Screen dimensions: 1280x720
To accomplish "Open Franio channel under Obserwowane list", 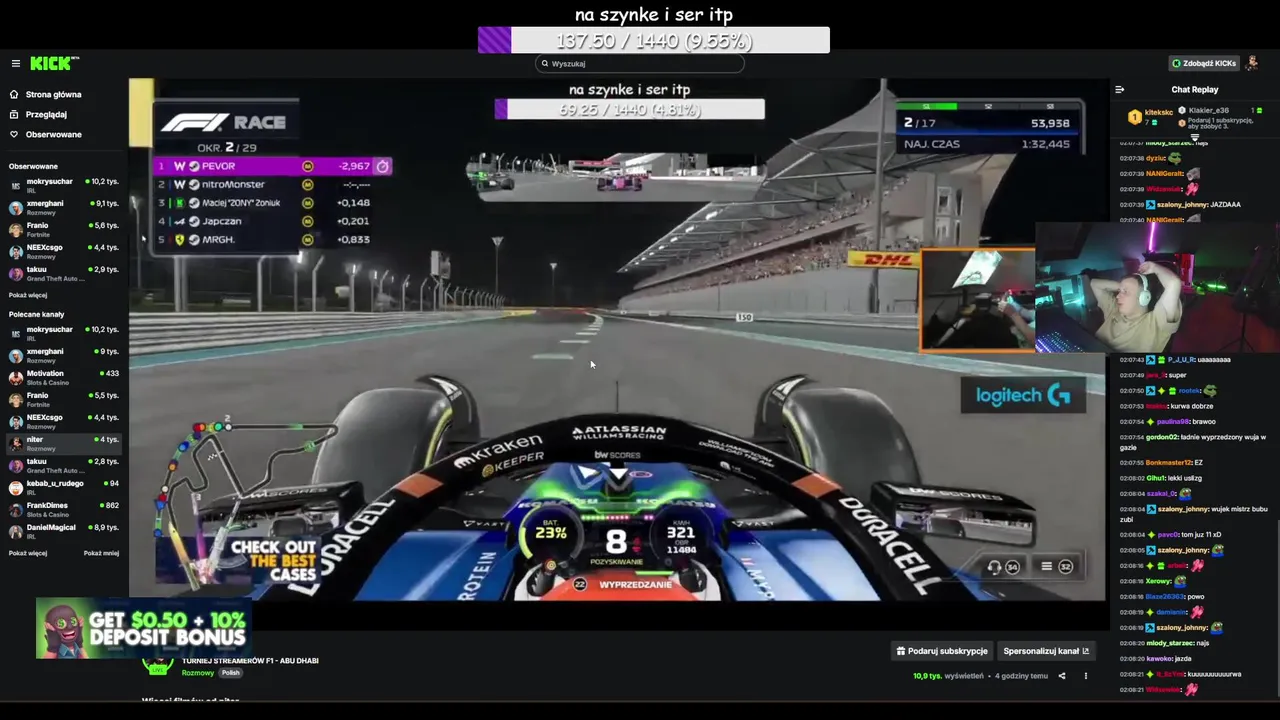I will pyautogui.click(x=64, y=229).
